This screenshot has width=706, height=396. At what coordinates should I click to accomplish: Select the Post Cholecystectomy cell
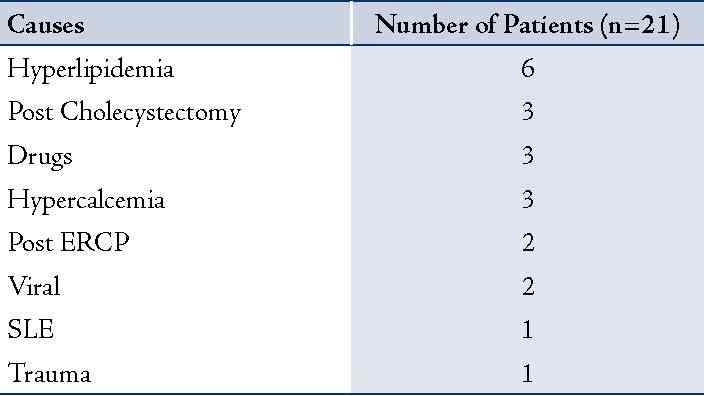(124, 112)
